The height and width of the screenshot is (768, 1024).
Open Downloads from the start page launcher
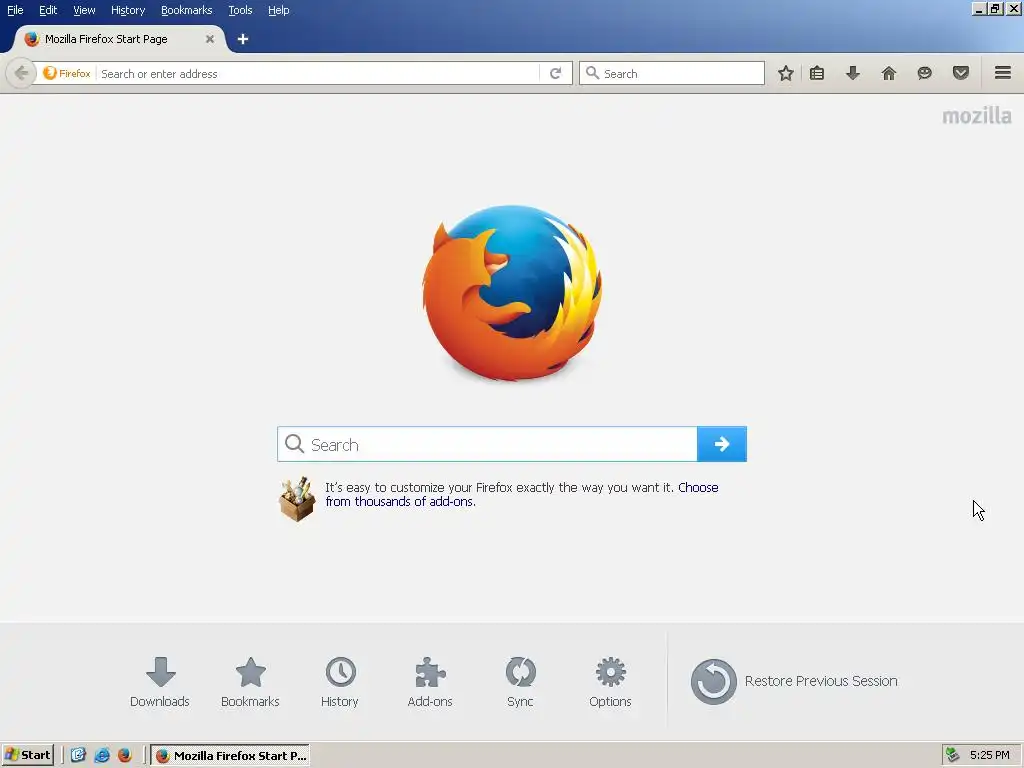pyautogui.click(x=160, y=682)
